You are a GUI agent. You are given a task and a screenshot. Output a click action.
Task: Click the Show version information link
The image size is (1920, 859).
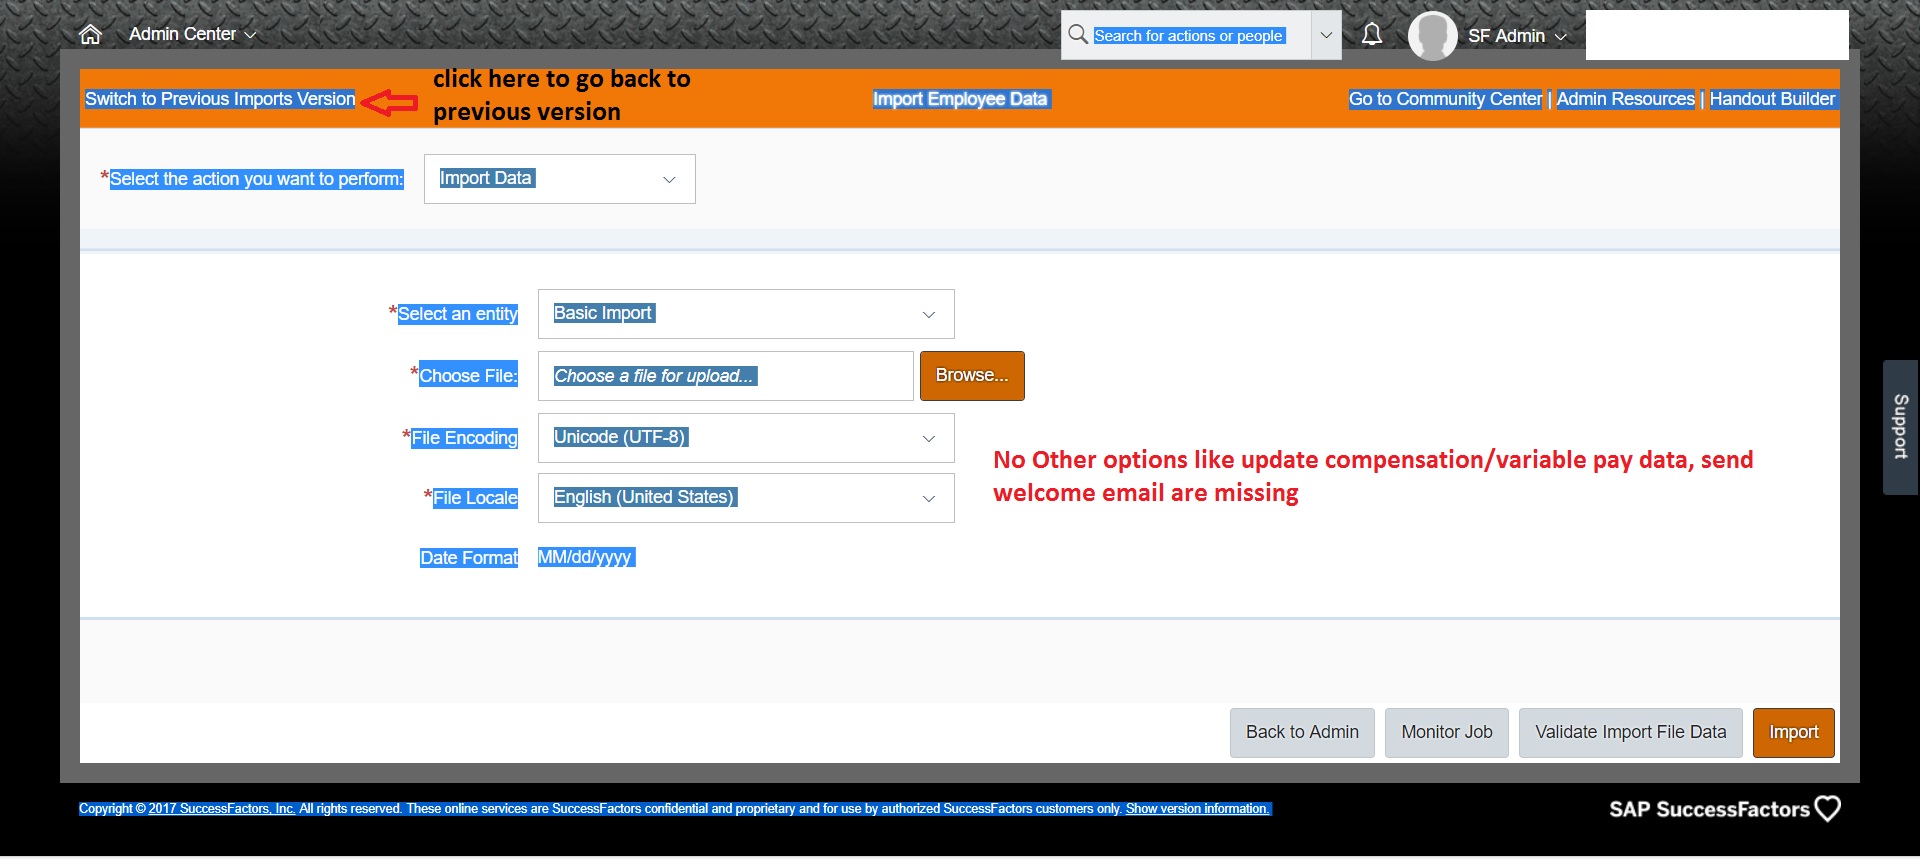point(1197,809)
